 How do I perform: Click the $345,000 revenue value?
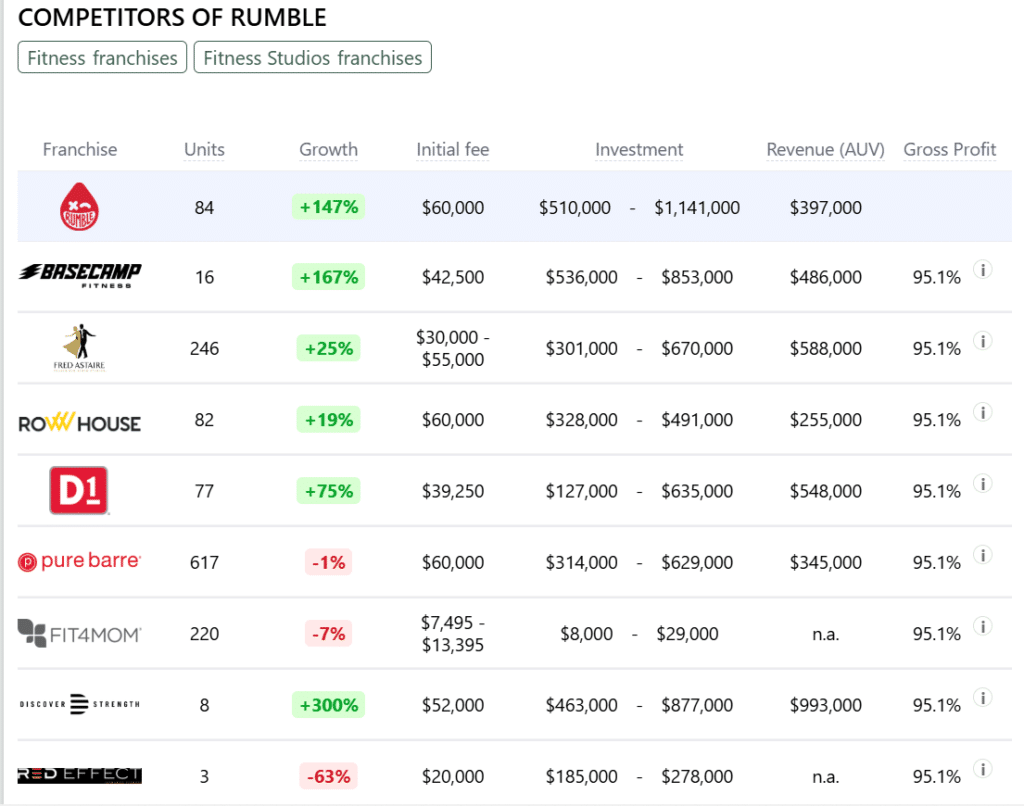pyautogui.click(x=825, y=562)
